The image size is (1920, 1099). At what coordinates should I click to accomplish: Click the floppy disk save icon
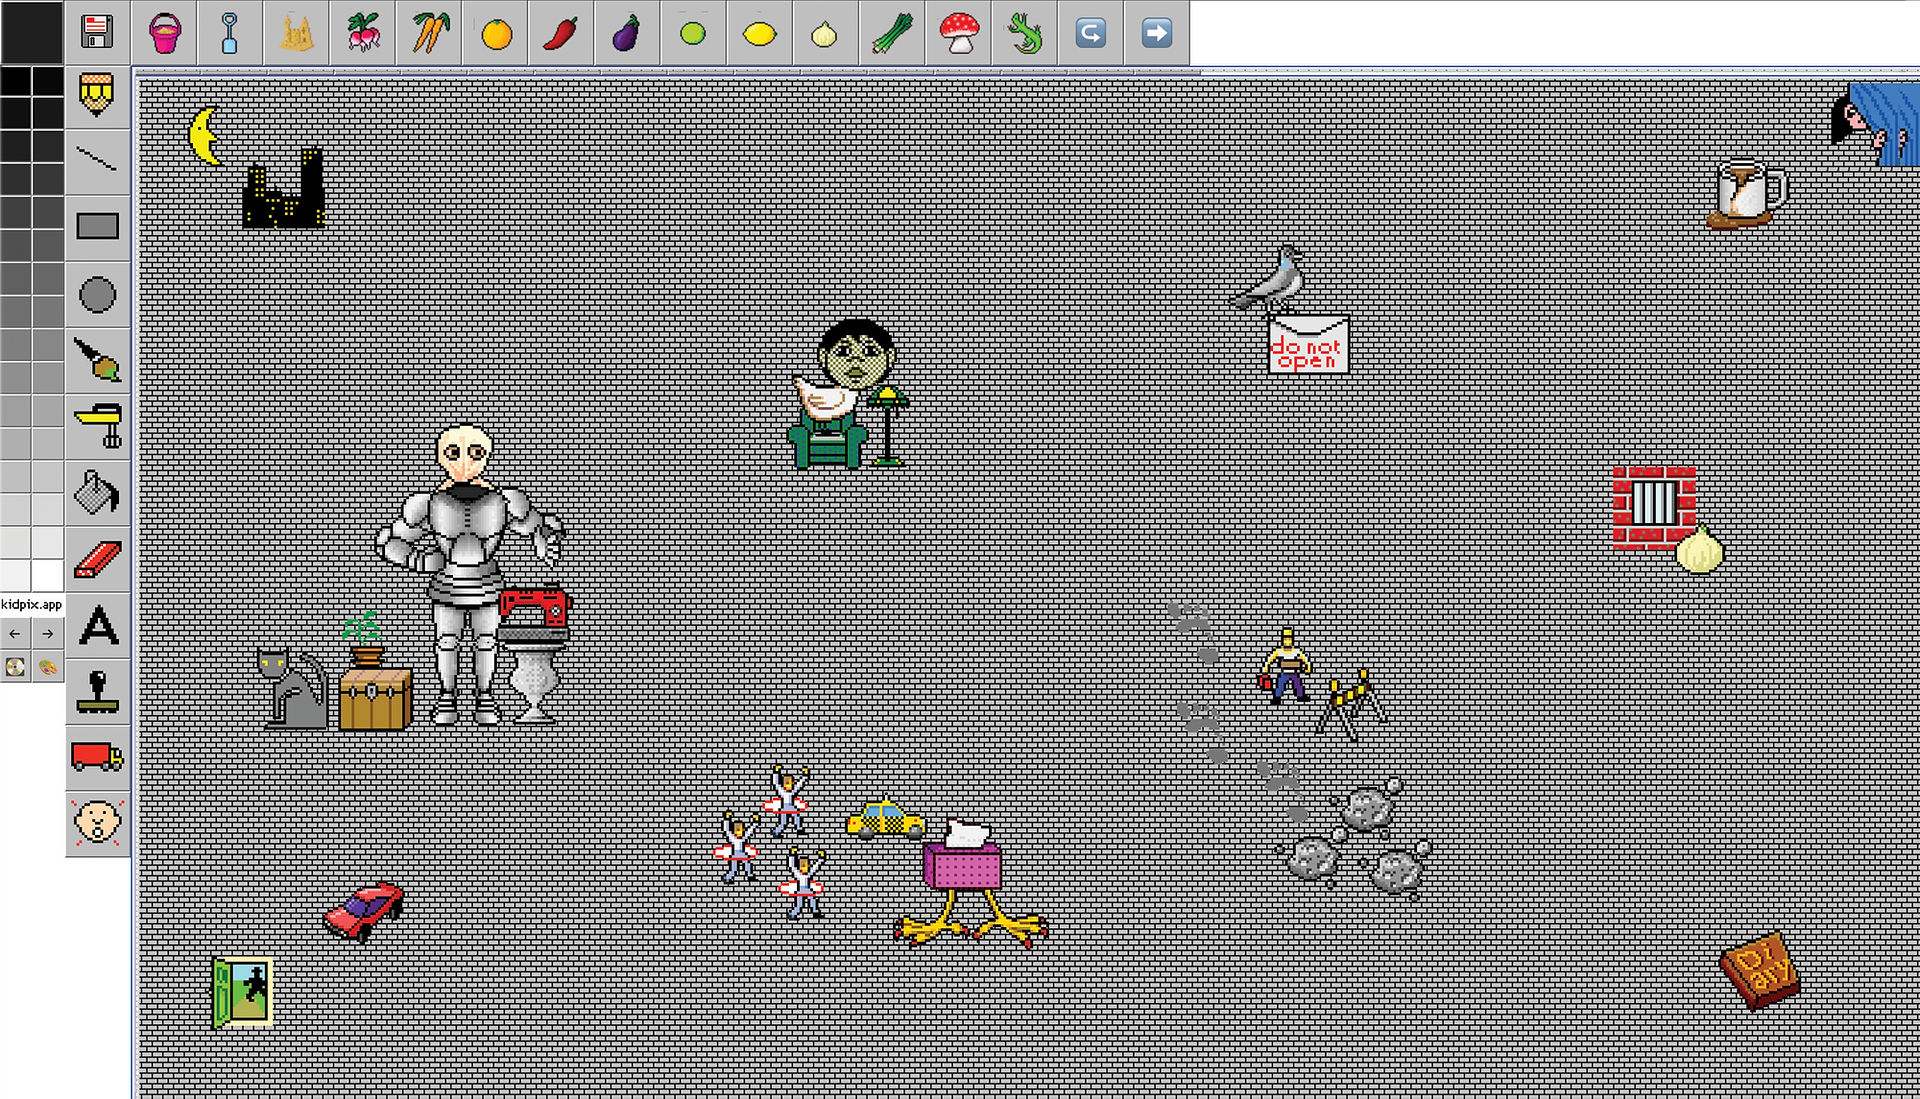[97, 32]
